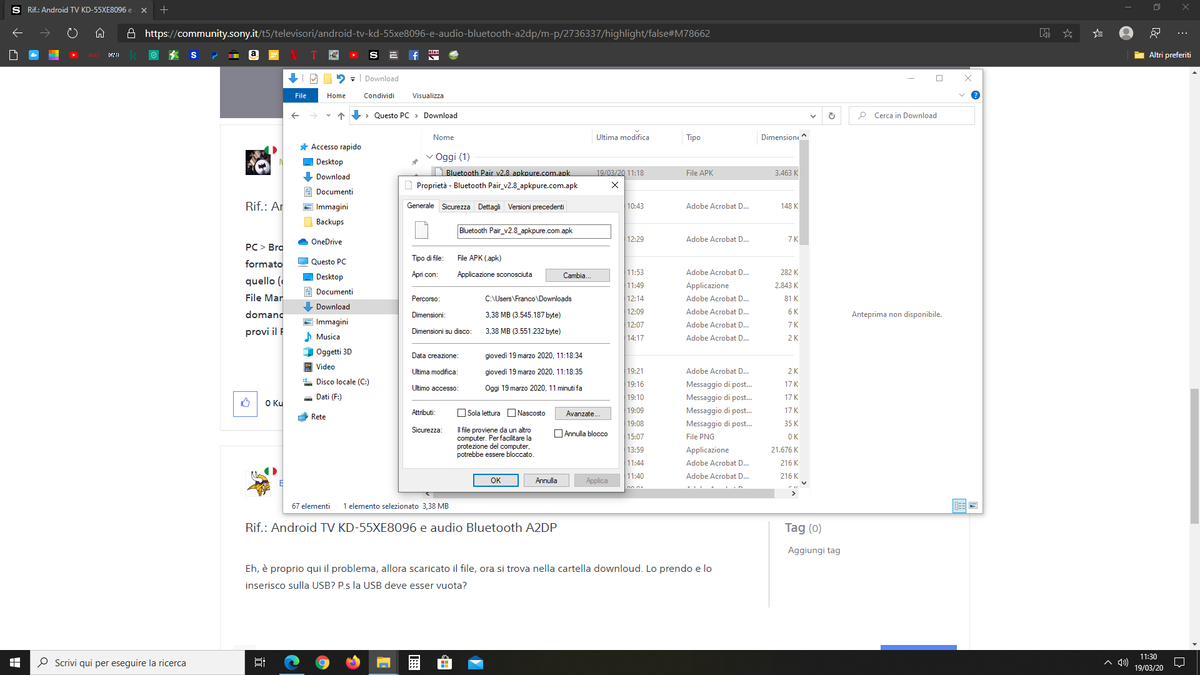This screenshot has height=675, width=1200.
Task: Switch to the Visualizza ribbon tab
Action: [x=428, y=95]
